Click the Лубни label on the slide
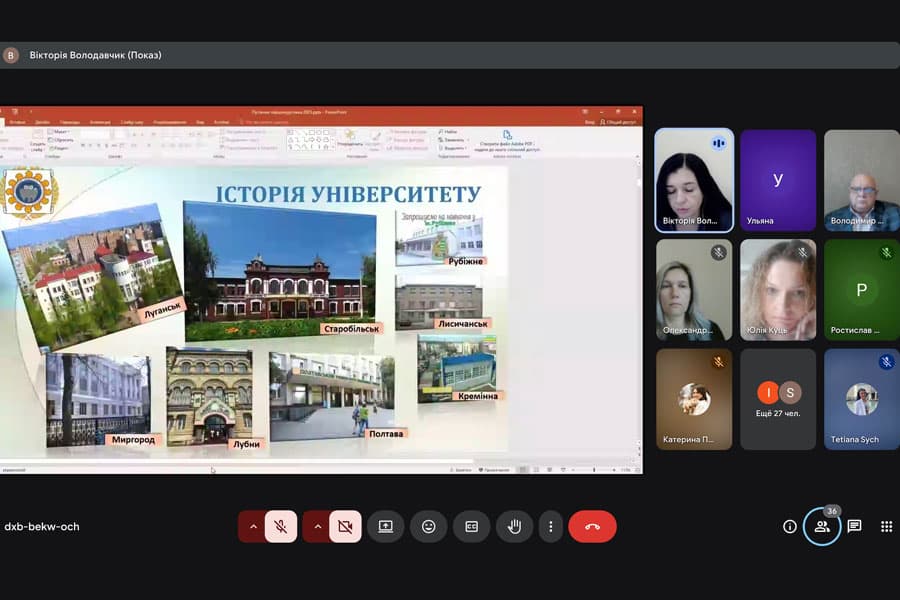The height and width of the screenshot is (600, 900). coord(247,444)
